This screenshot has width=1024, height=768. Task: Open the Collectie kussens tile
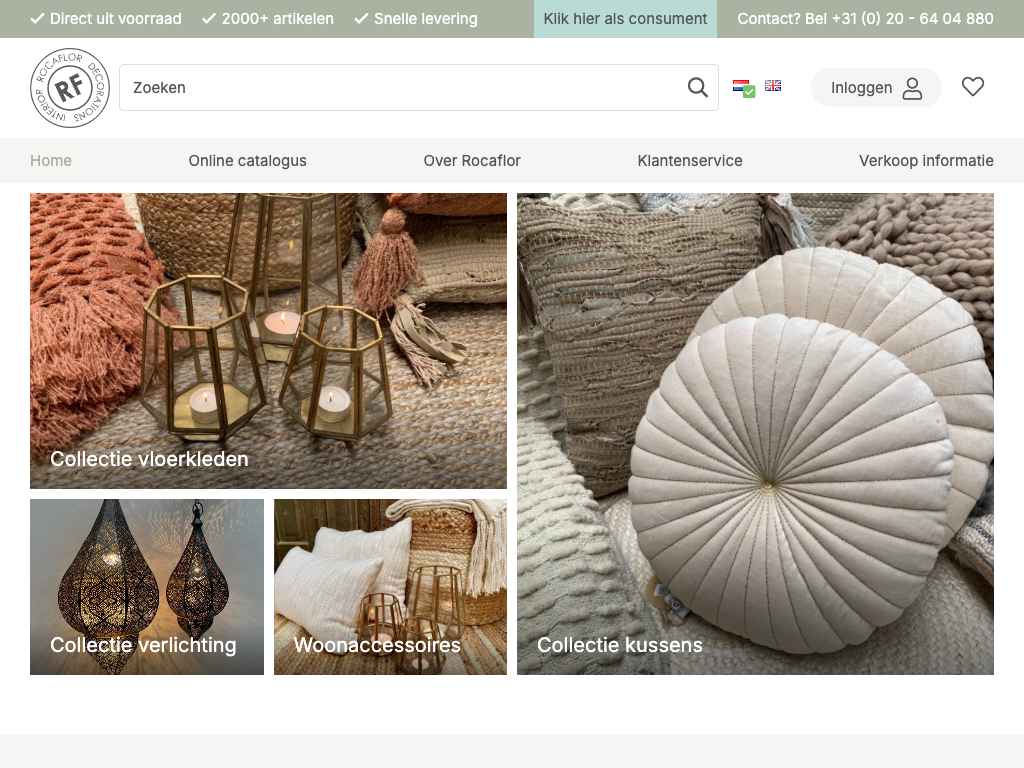(755, 434)
